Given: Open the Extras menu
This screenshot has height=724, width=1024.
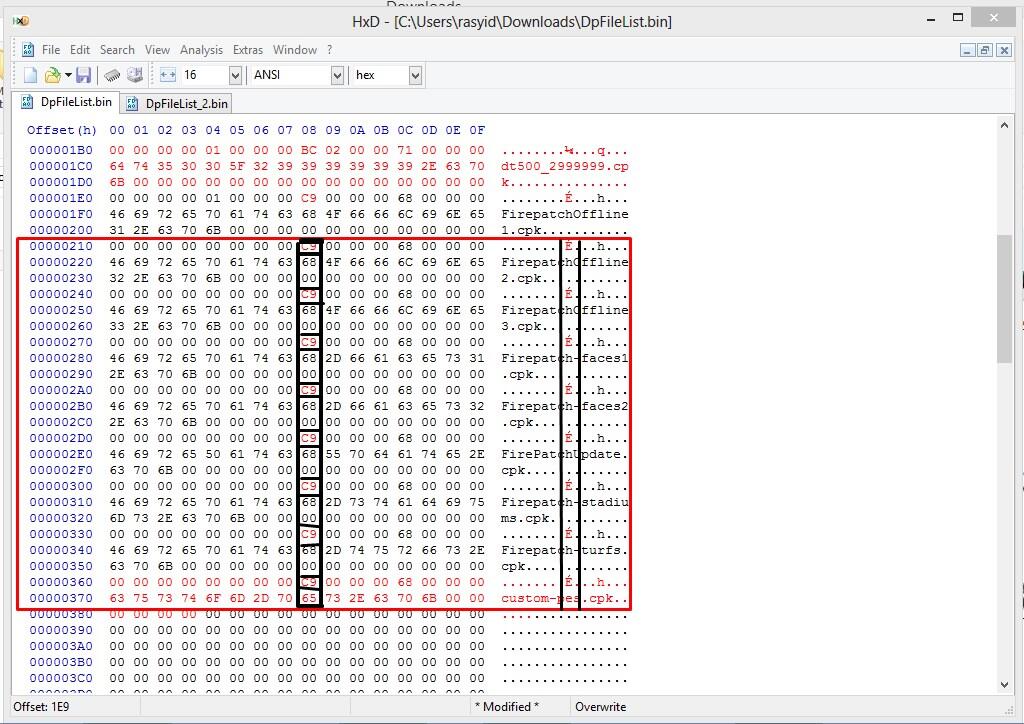Looking at the screenshot, I should click(248, 50).
